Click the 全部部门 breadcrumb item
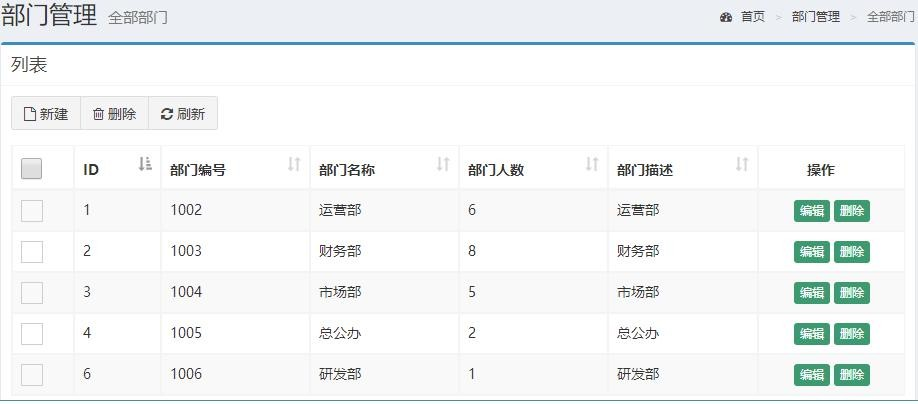This screenshot has width=918, height=404. (x=890, y=17)
